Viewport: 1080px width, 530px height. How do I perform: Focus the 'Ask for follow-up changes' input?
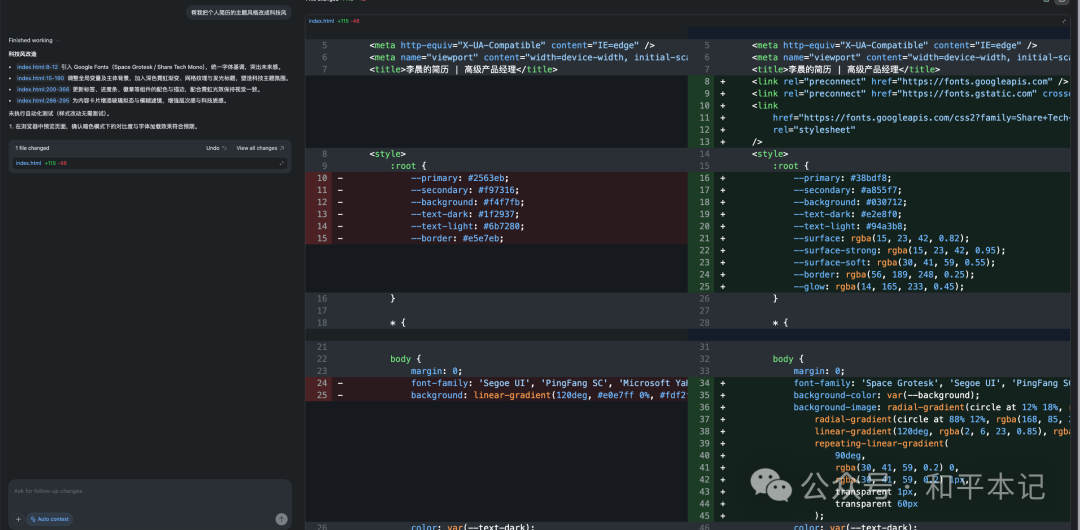coord(150,491)
